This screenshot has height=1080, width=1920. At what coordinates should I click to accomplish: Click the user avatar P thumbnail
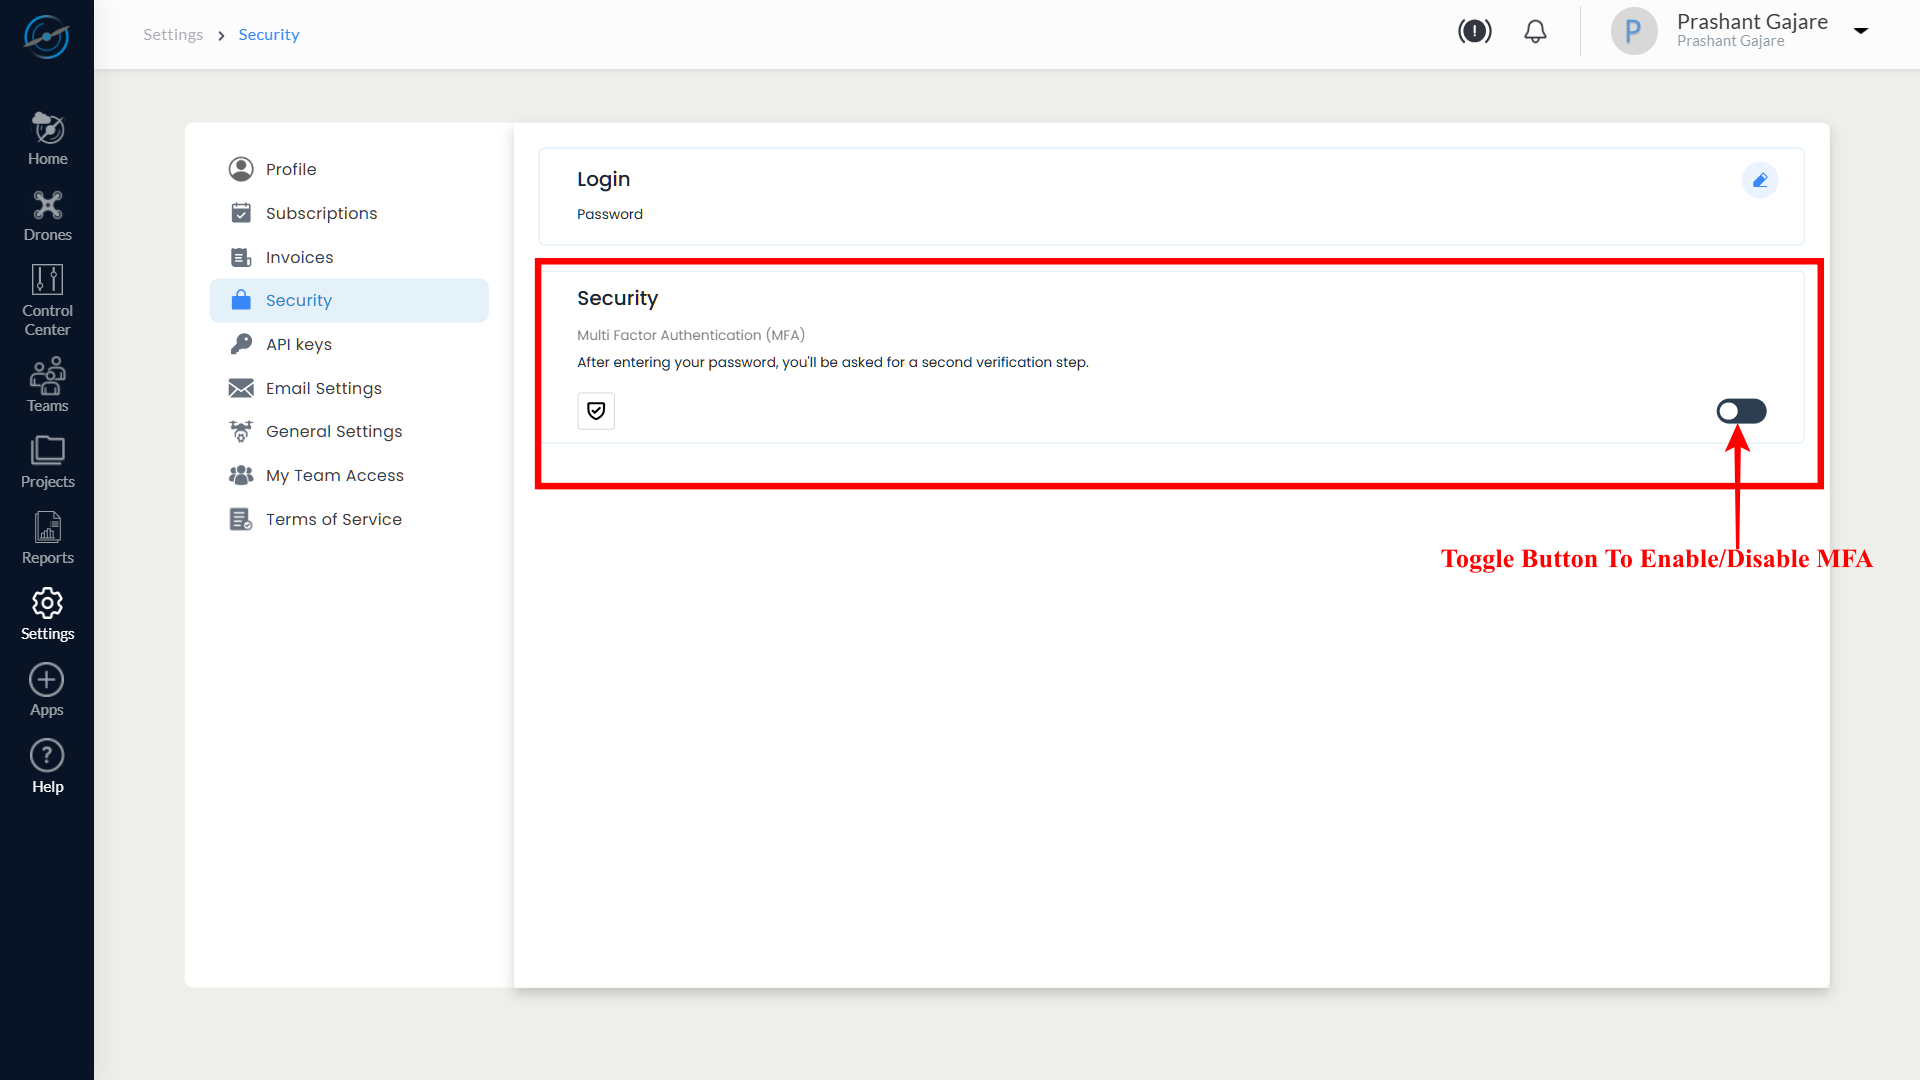1633,32
